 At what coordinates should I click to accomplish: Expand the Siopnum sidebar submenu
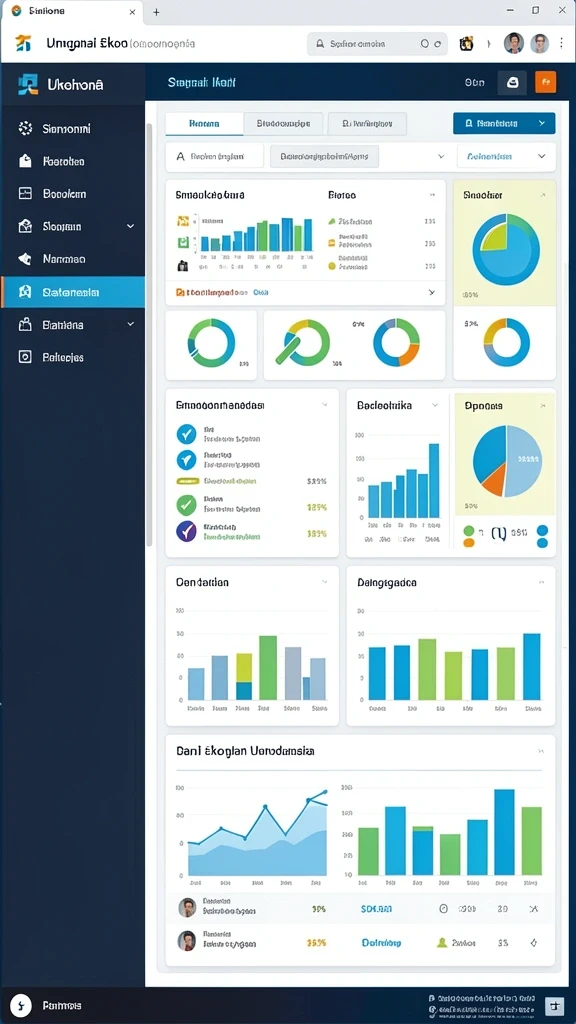tap(130, 226)
